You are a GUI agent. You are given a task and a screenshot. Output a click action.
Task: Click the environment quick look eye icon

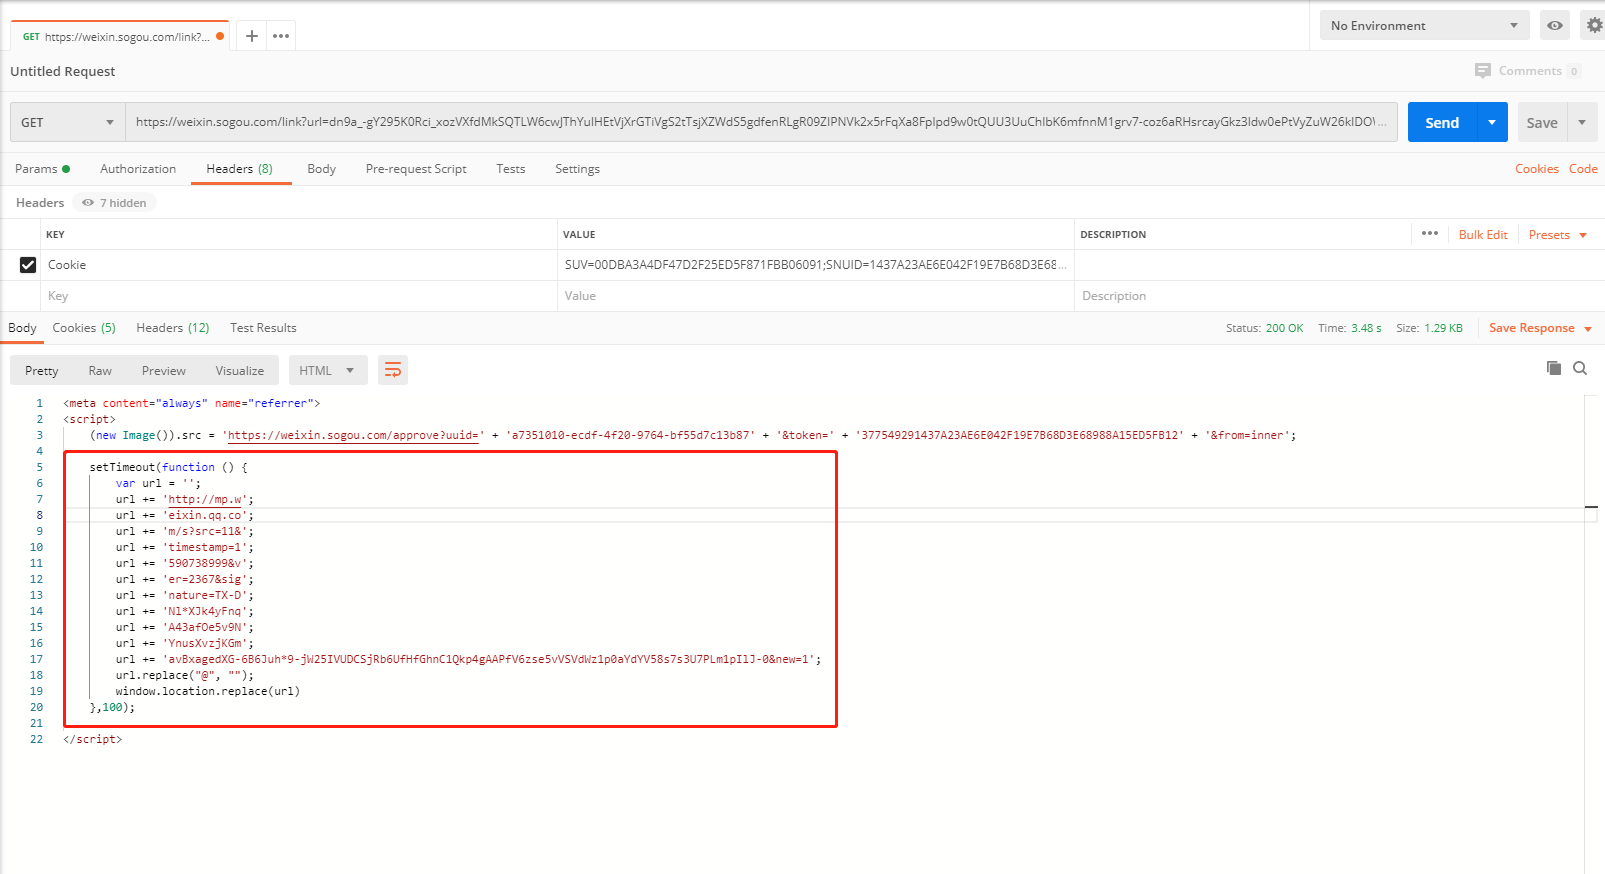coord(1554,25)
